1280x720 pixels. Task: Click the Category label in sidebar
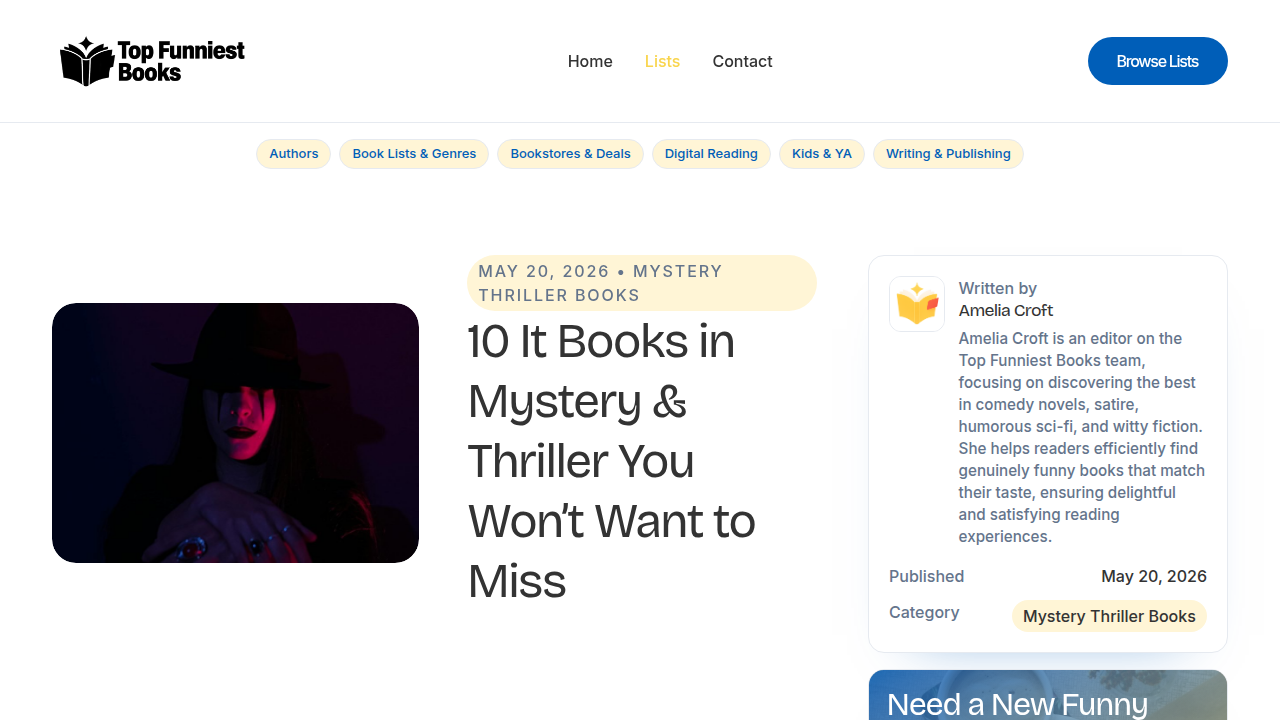tap(924, 612)
